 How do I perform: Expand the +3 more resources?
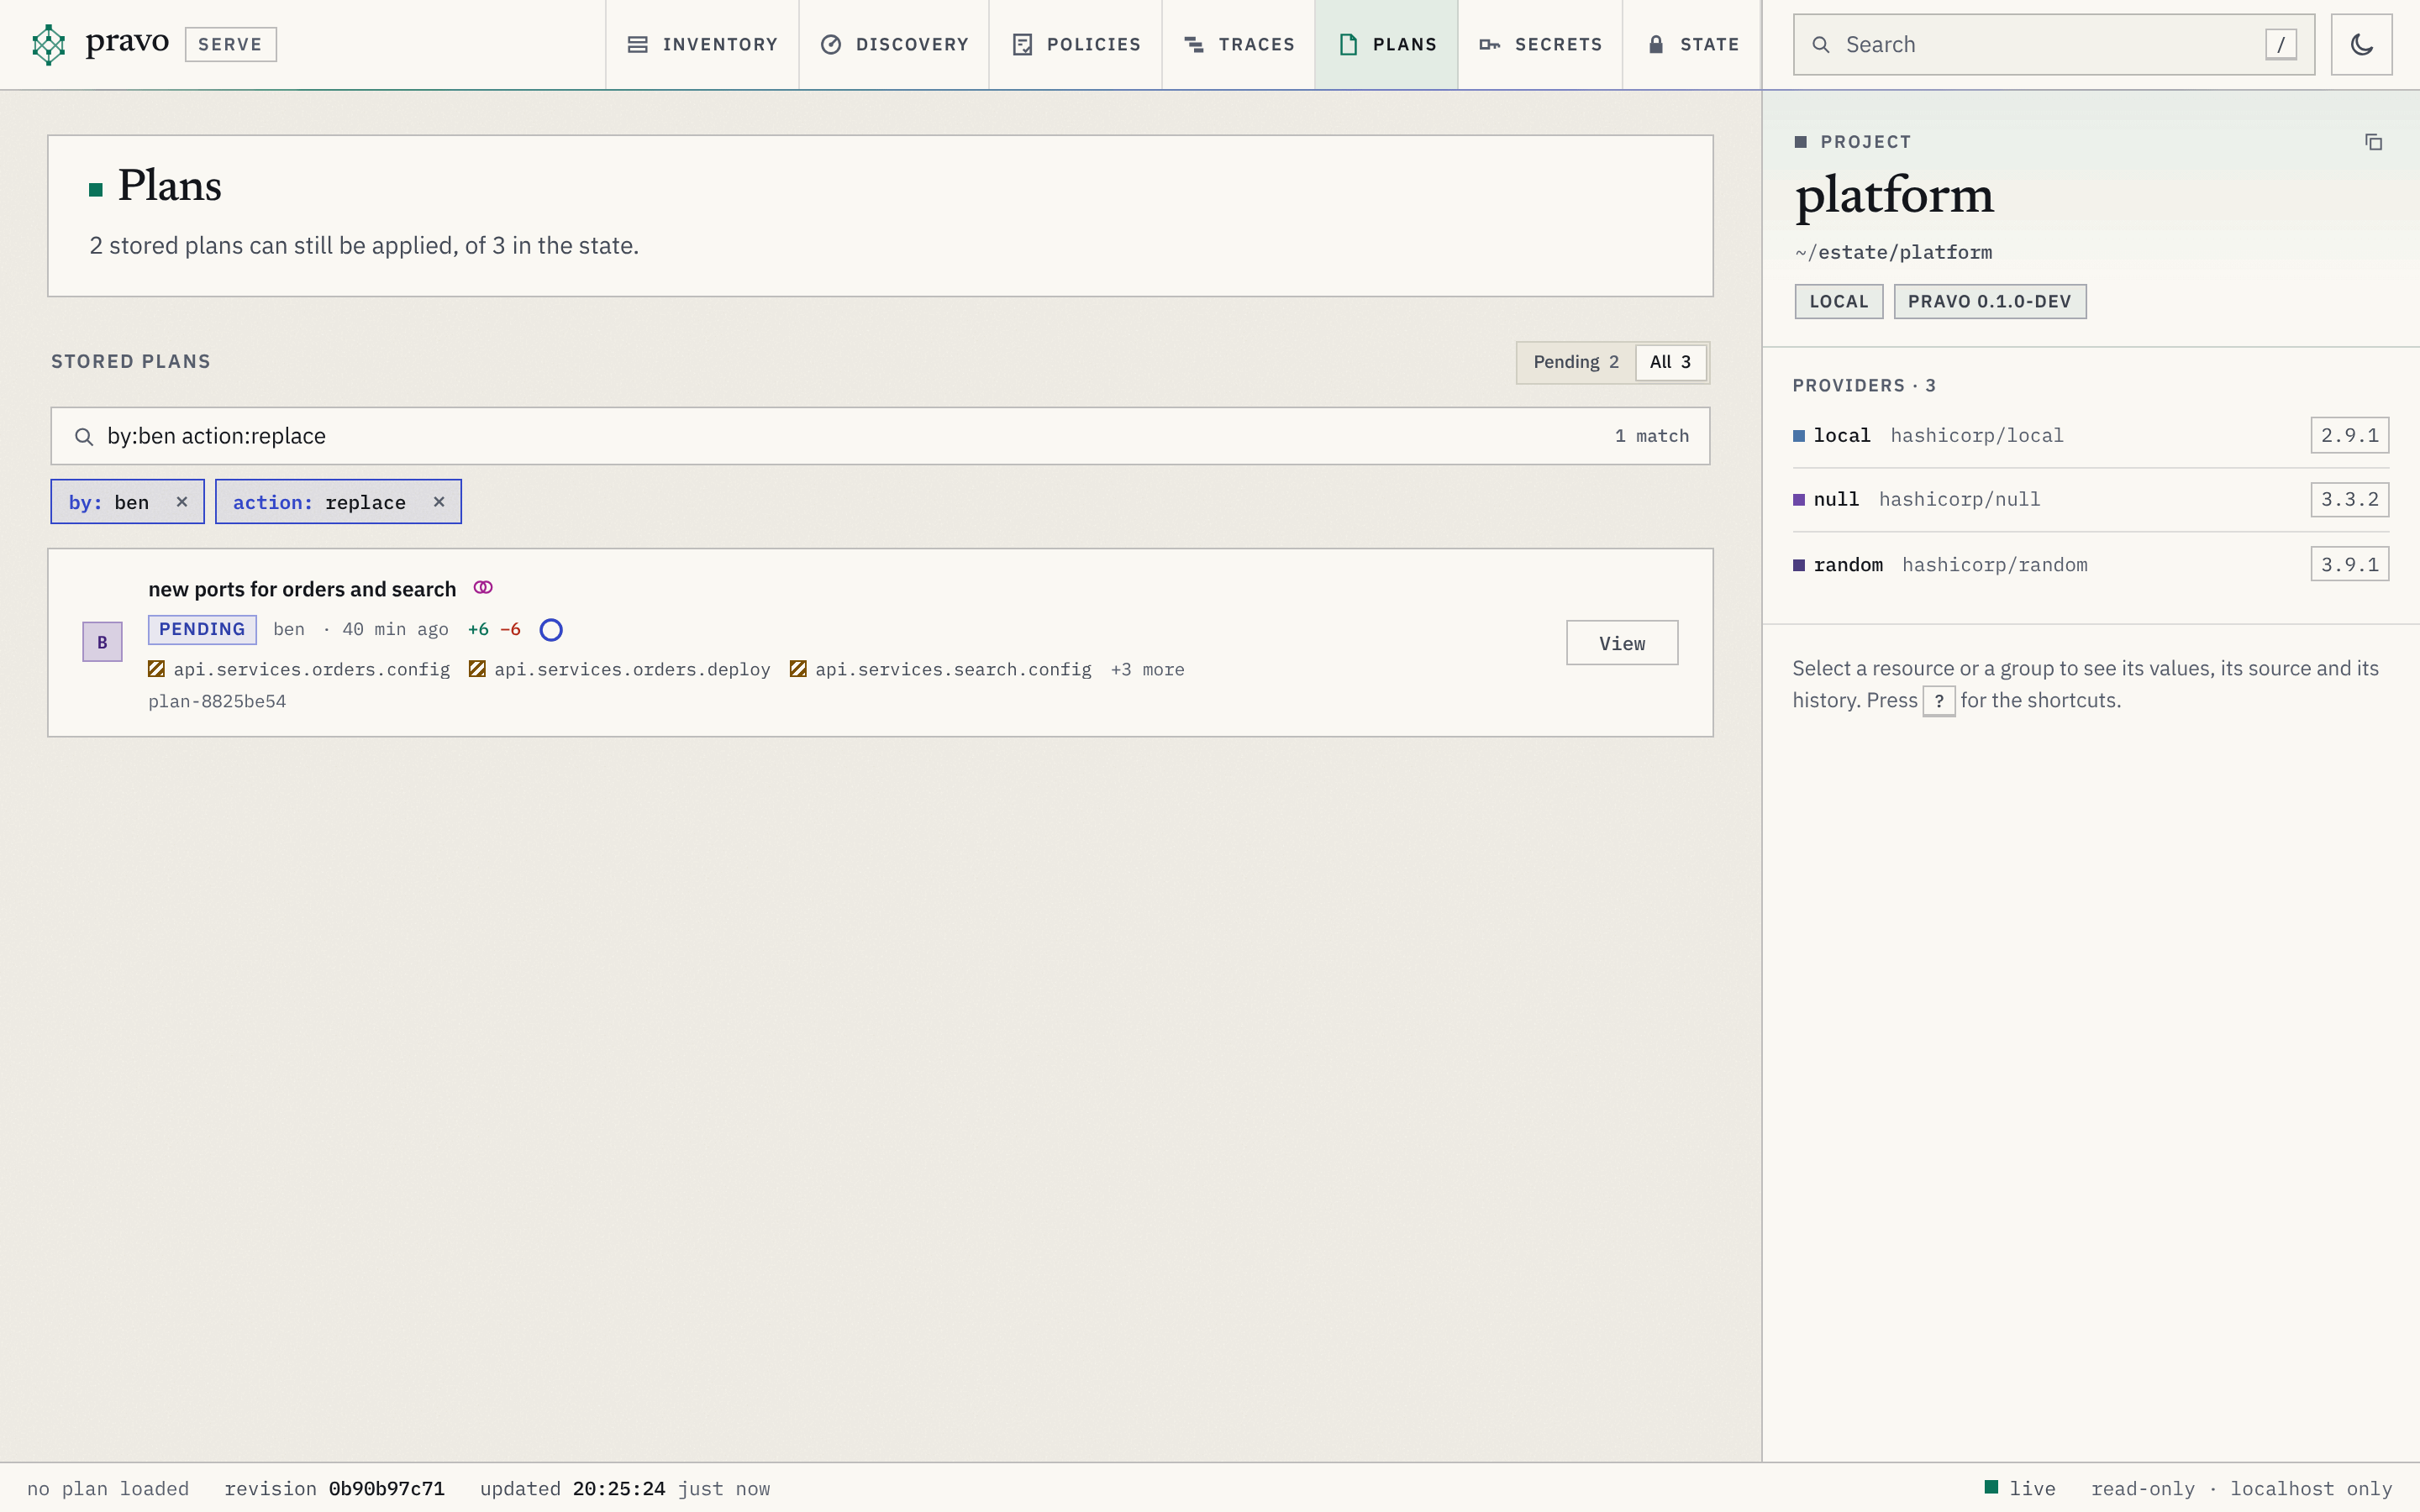(x=1147, y=669)
